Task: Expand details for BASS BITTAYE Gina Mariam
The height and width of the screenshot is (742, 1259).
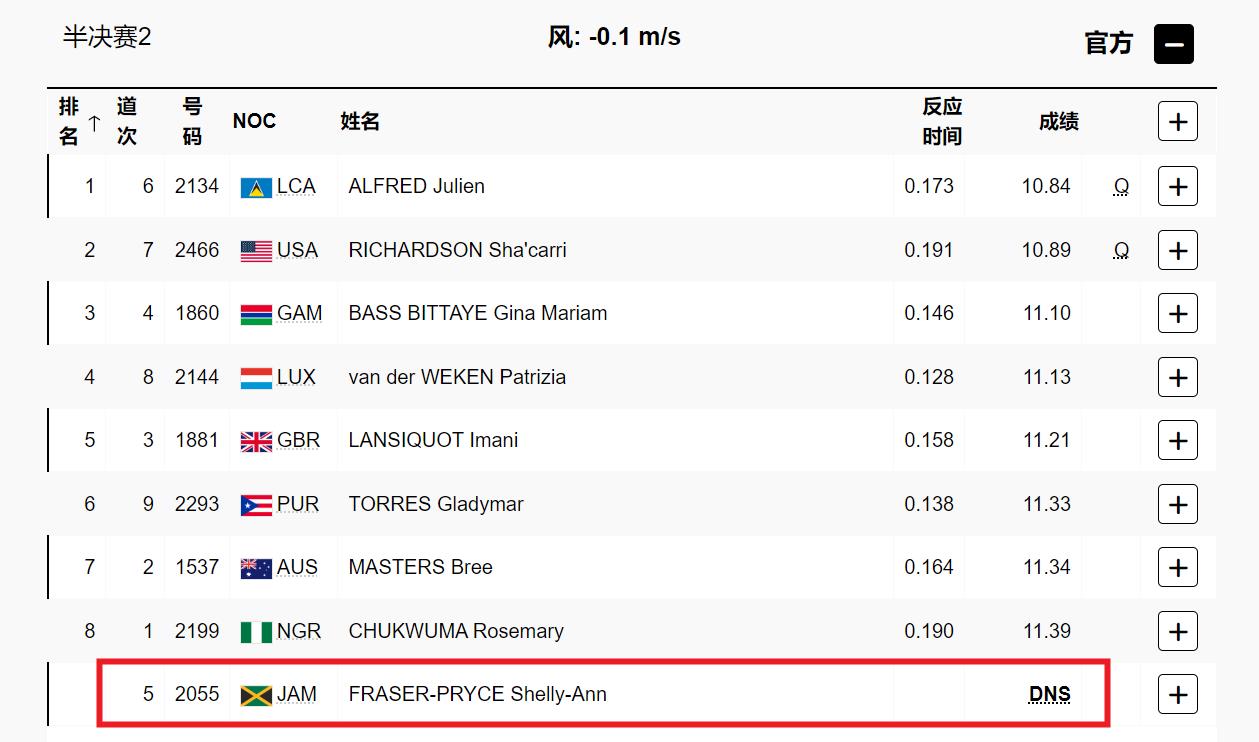Action: [1178, 313]
